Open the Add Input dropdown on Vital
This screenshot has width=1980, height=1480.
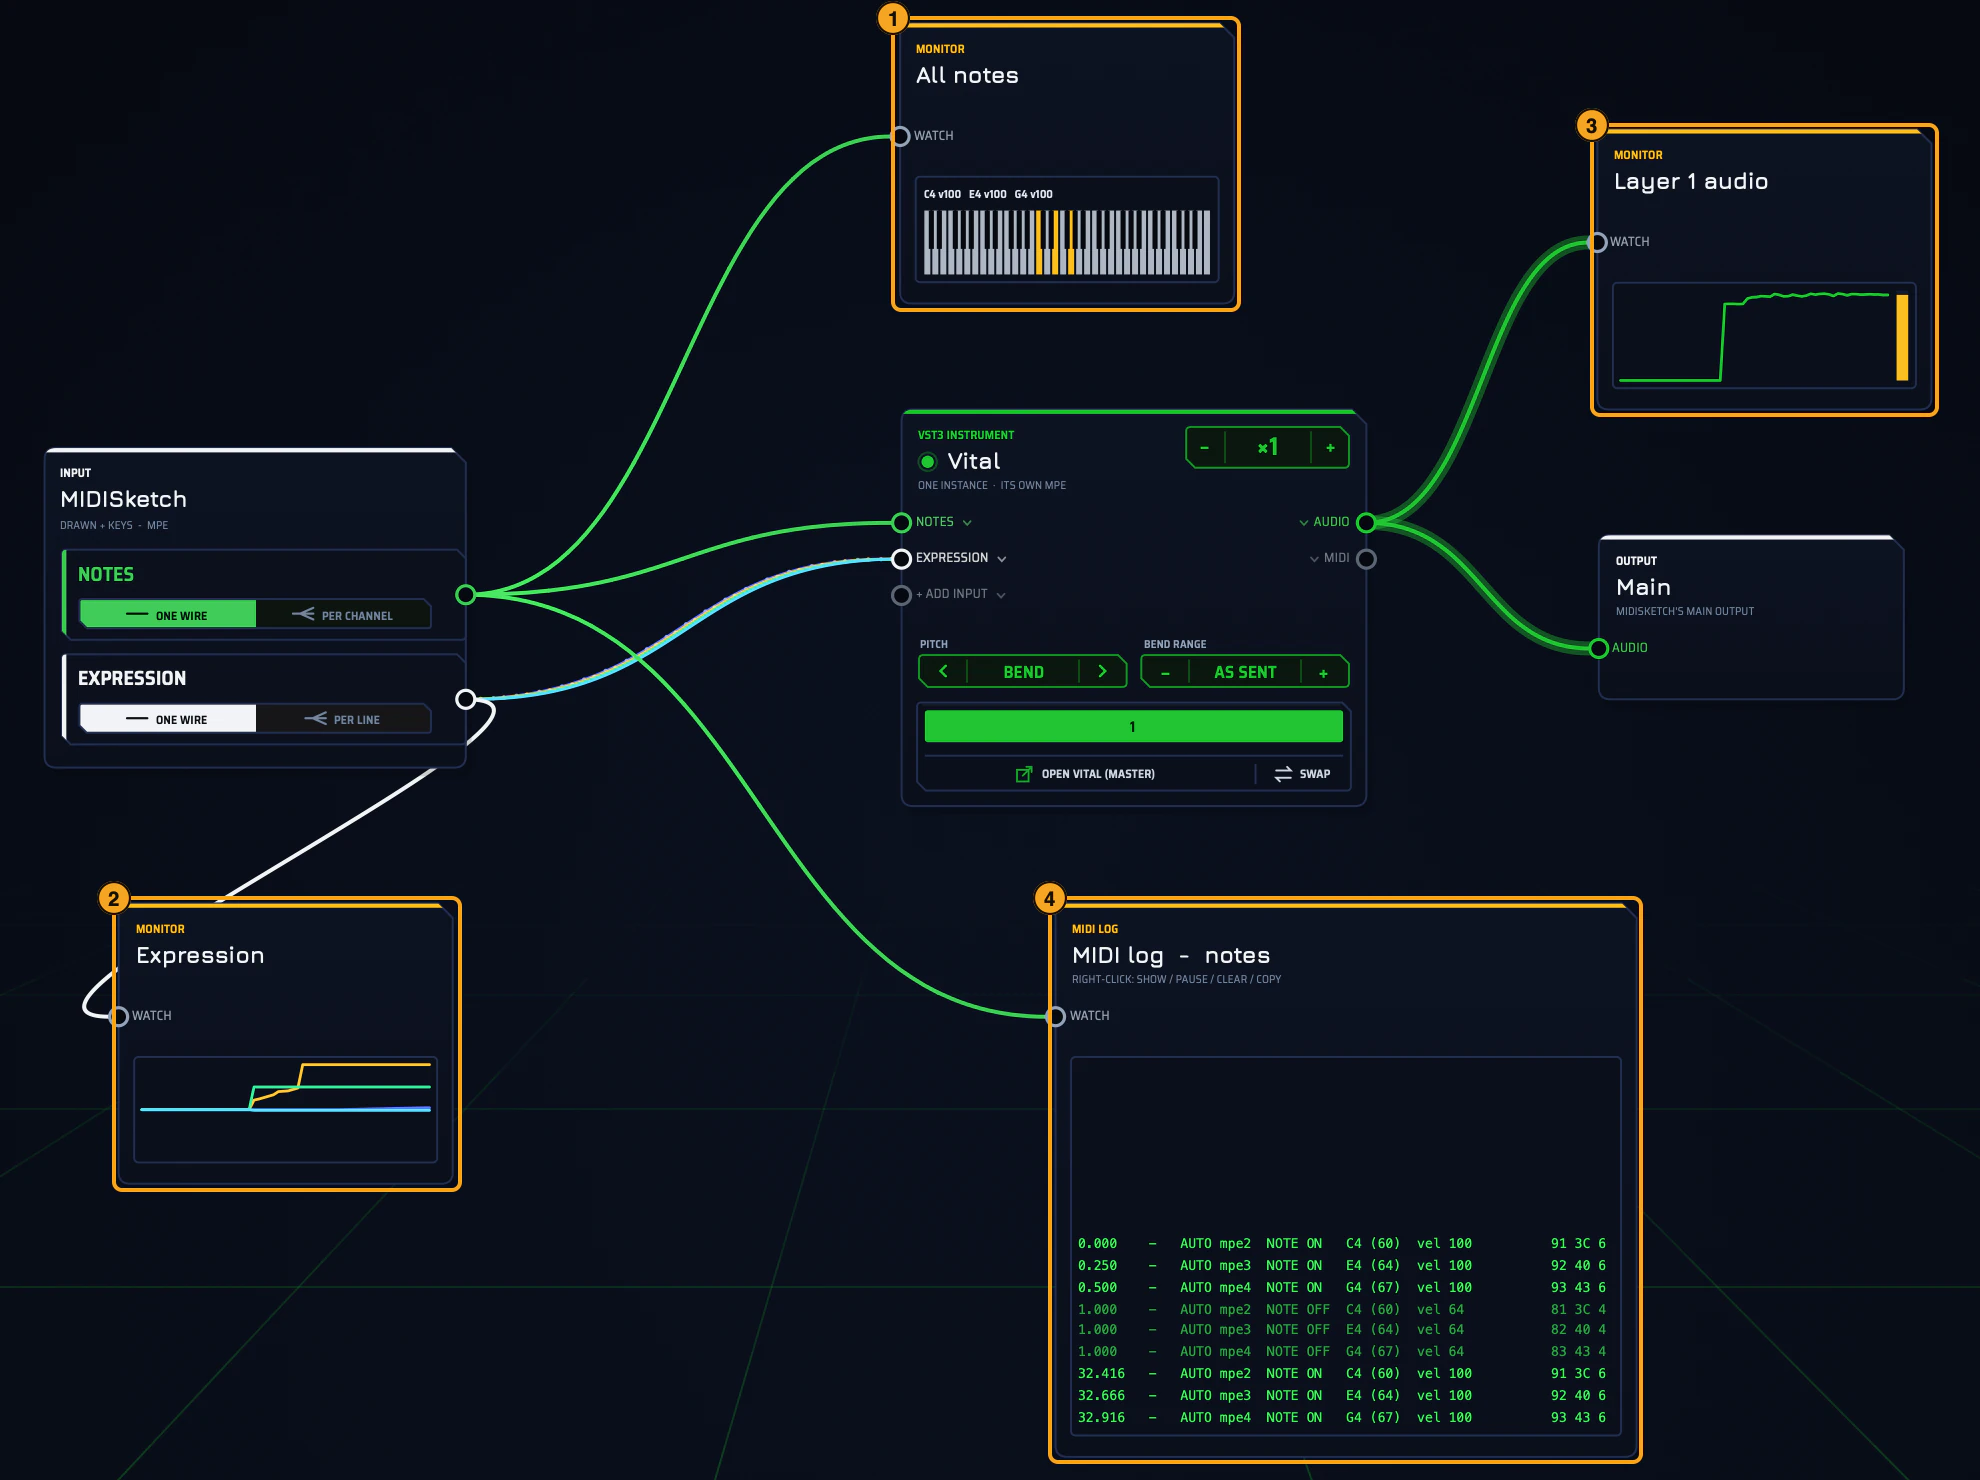[x=1001, y=595]
